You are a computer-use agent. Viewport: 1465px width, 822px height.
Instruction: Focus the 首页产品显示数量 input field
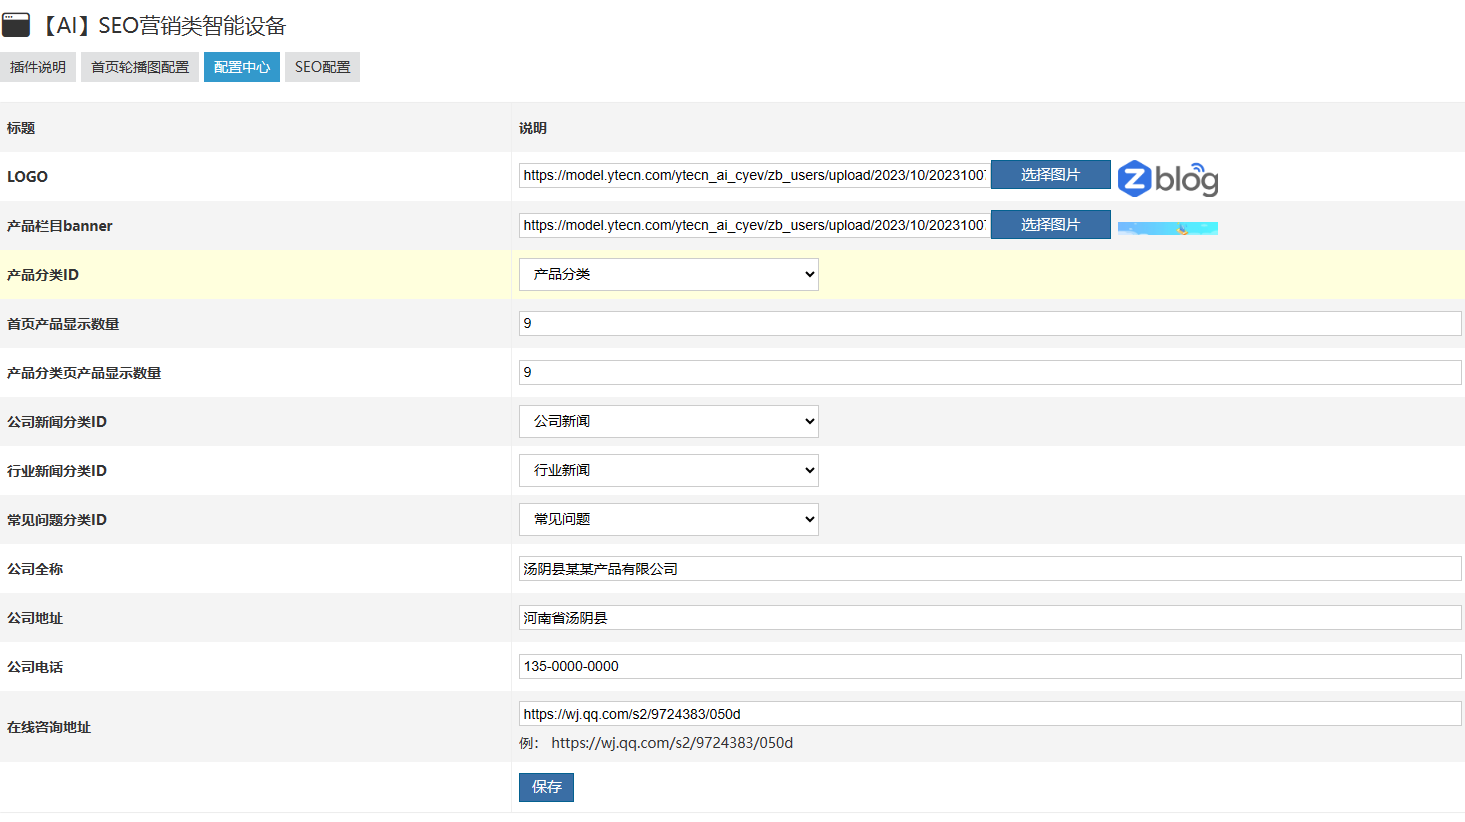pos(989,323)
